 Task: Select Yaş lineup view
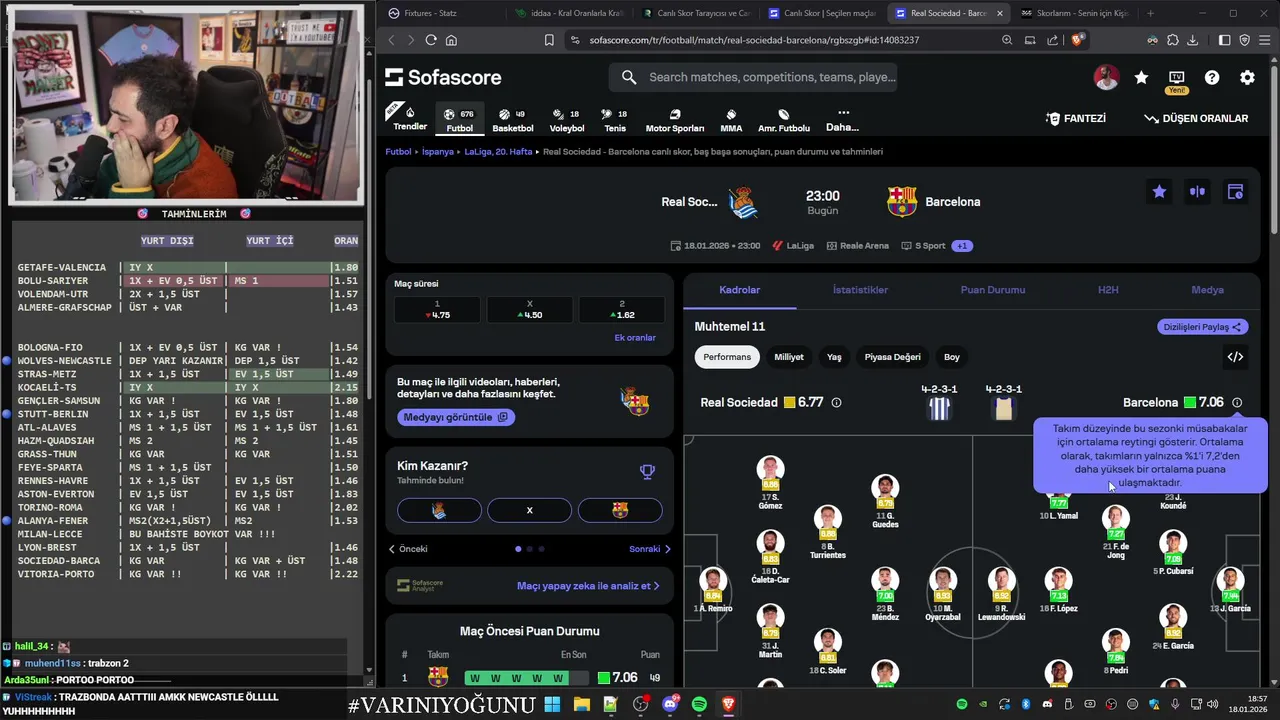pos(834,357)
